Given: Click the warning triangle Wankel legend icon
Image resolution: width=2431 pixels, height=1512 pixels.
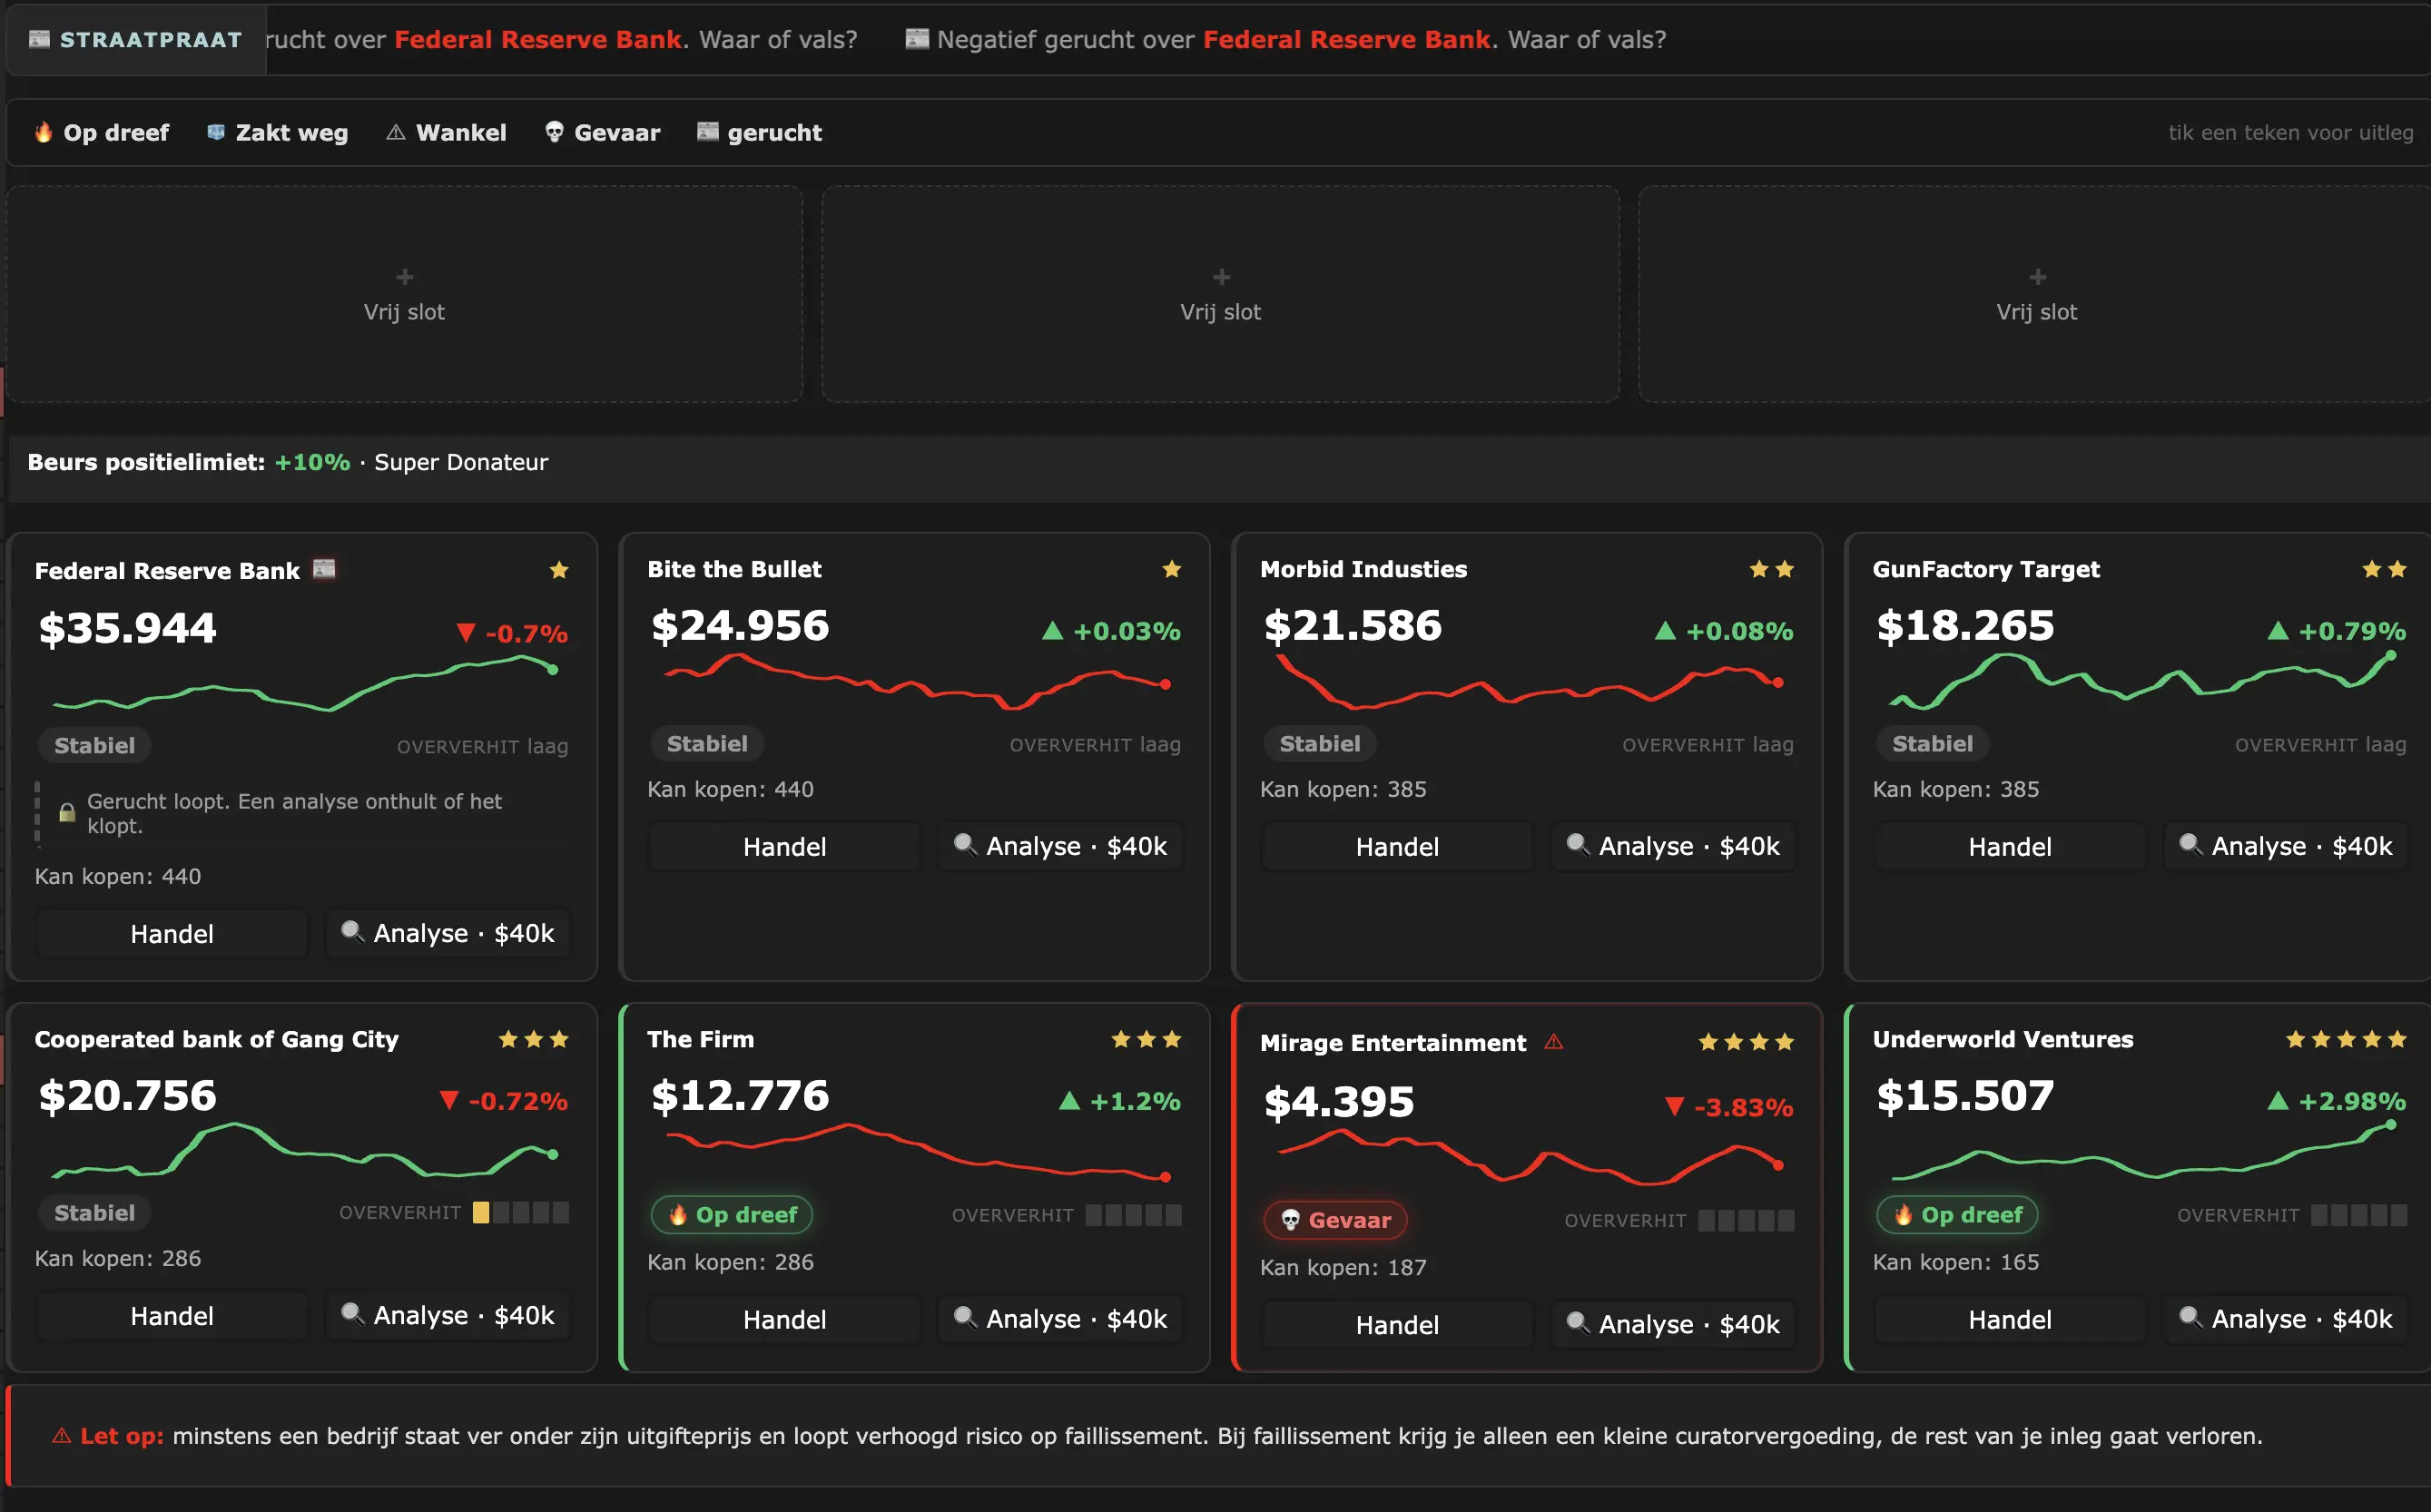Looking at the screenshot, I should 396,132.
